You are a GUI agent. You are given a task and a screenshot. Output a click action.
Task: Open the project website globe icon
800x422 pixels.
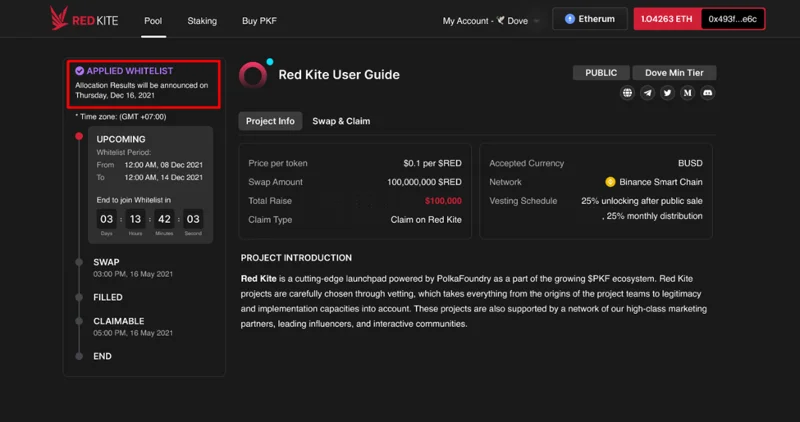click(627, 93)
